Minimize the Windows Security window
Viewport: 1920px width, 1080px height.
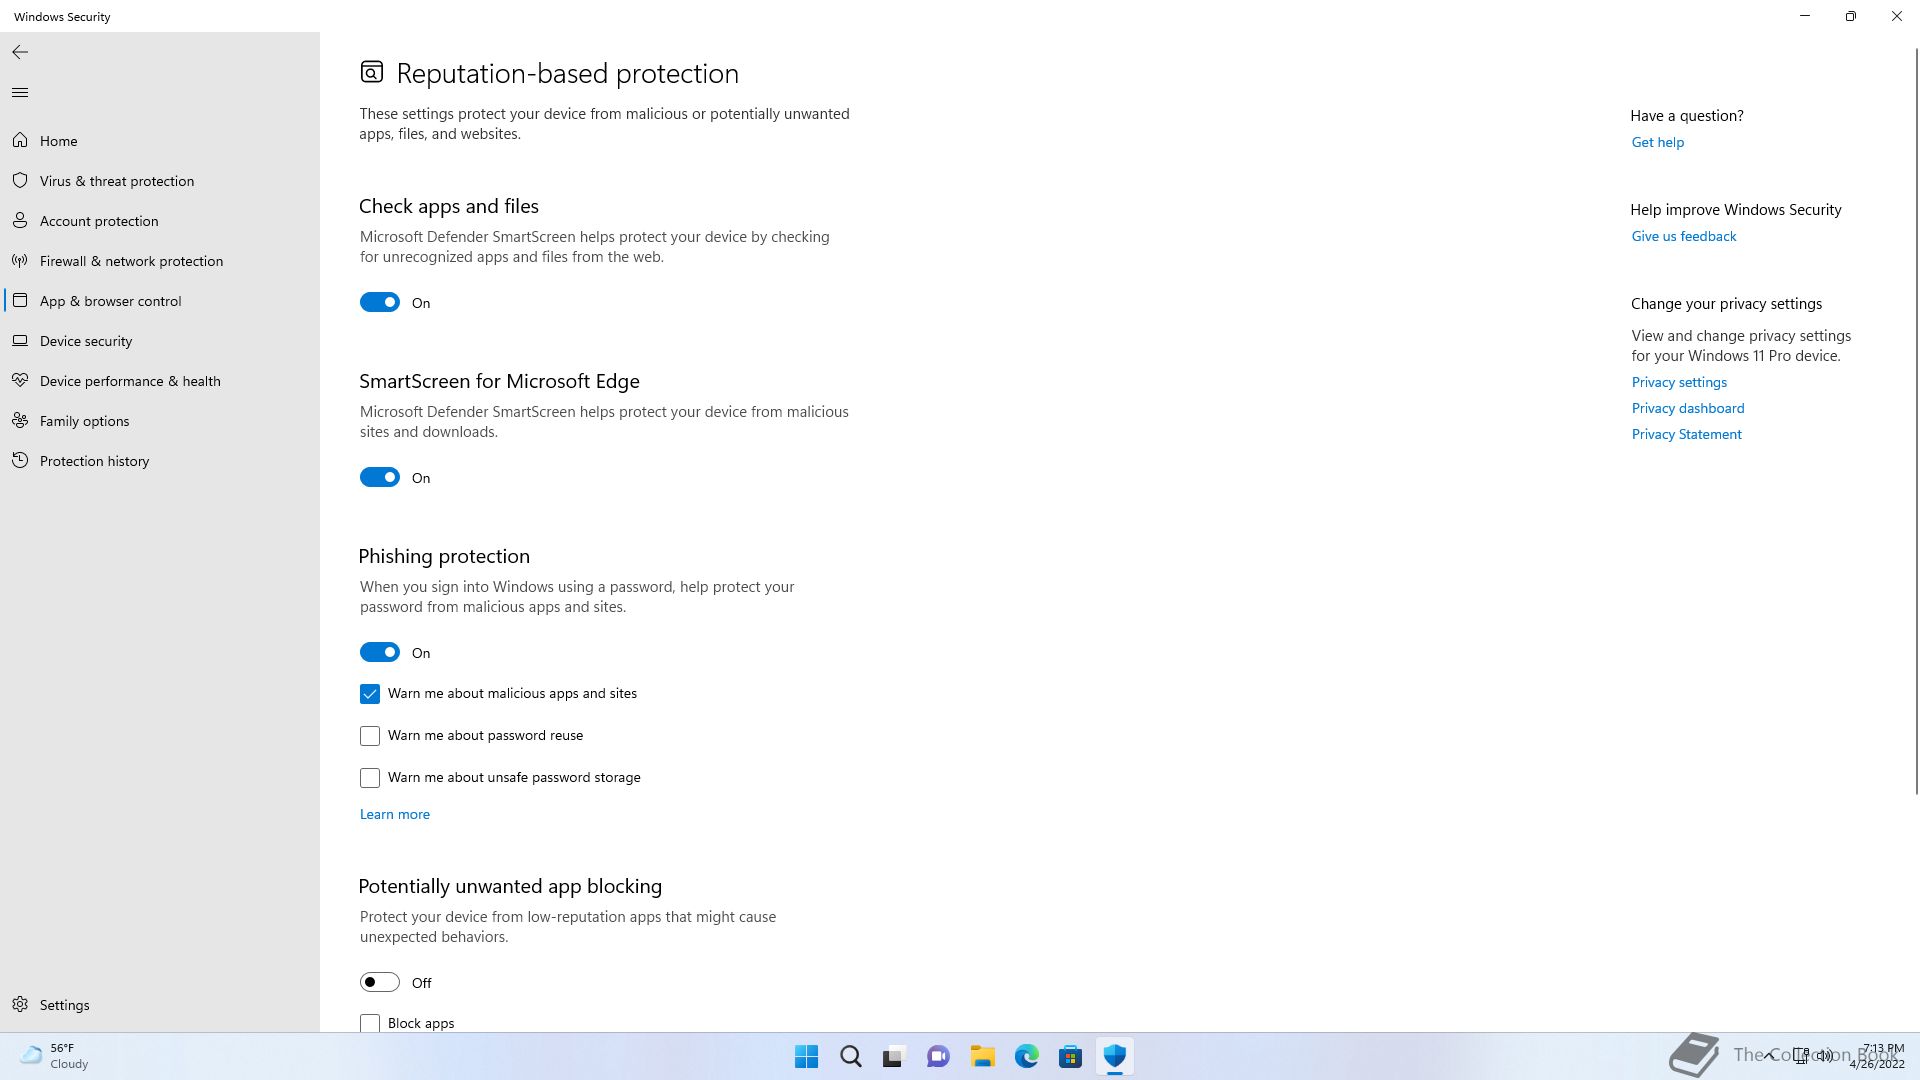1805,16
